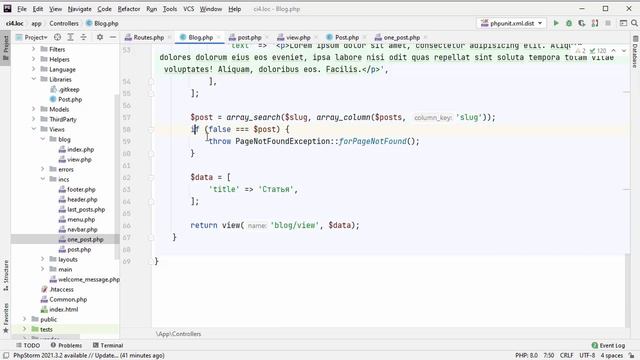The height and width of the screenshot is (360, 640).
Task: Click CRLF line separator in status bar
Action: point(567,356)
